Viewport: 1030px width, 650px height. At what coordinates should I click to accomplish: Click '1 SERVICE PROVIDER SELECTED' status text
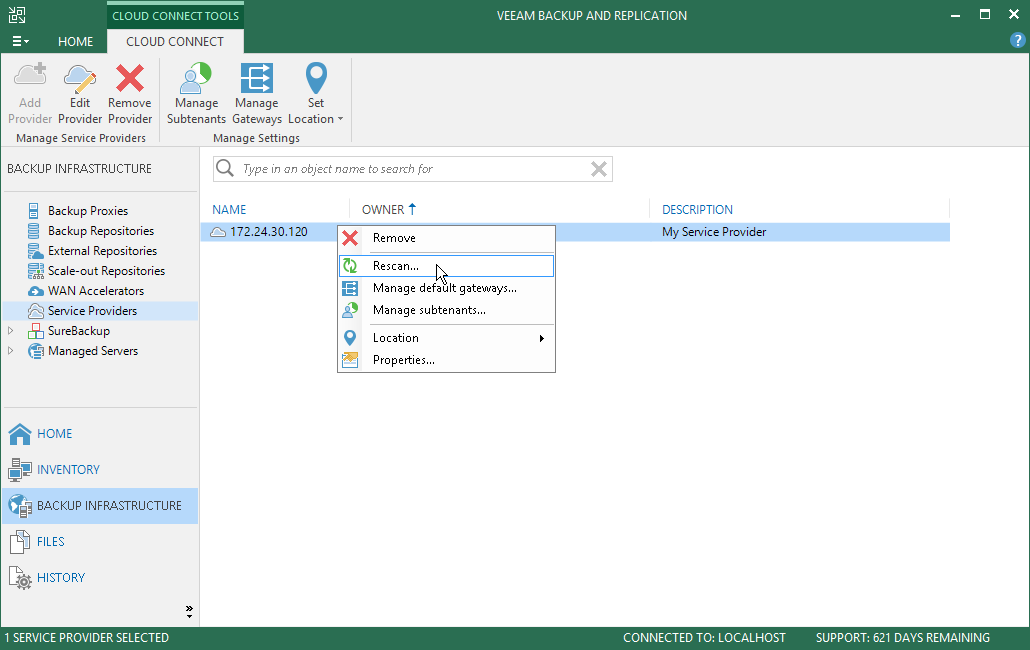87,638
